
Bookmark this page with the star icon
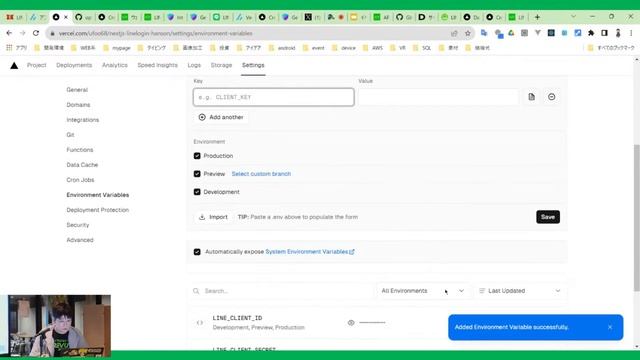pyautogui.click(x=468, y=33)
